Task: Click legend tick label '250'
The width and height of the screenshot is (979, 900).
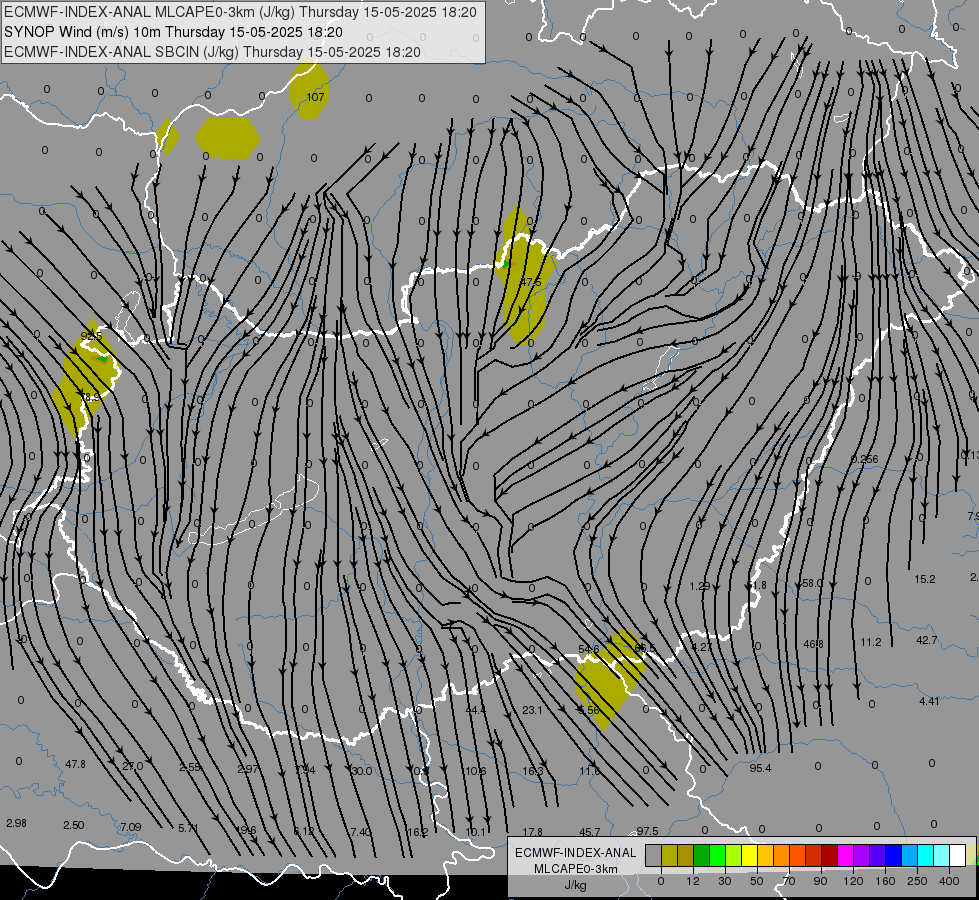Action: (x=917, y=881)
